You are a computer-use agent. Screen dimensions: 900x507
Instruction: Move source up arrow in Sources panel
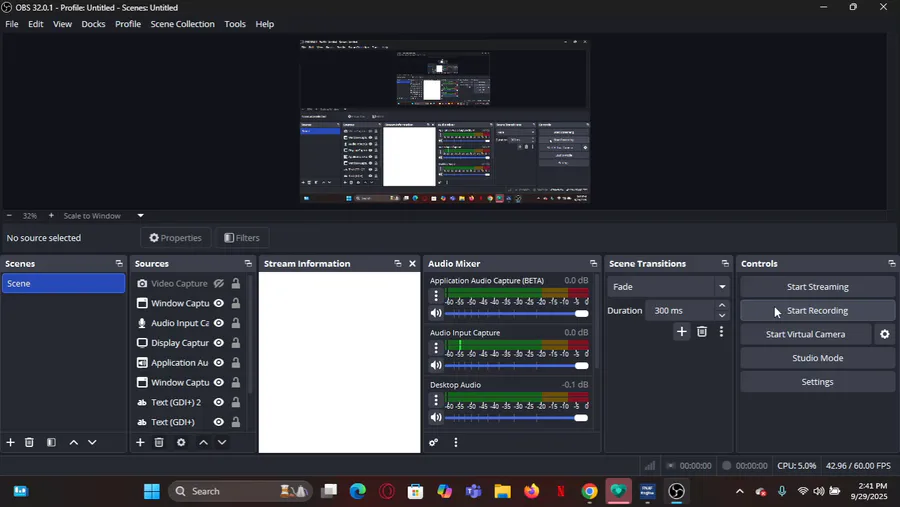203,442
